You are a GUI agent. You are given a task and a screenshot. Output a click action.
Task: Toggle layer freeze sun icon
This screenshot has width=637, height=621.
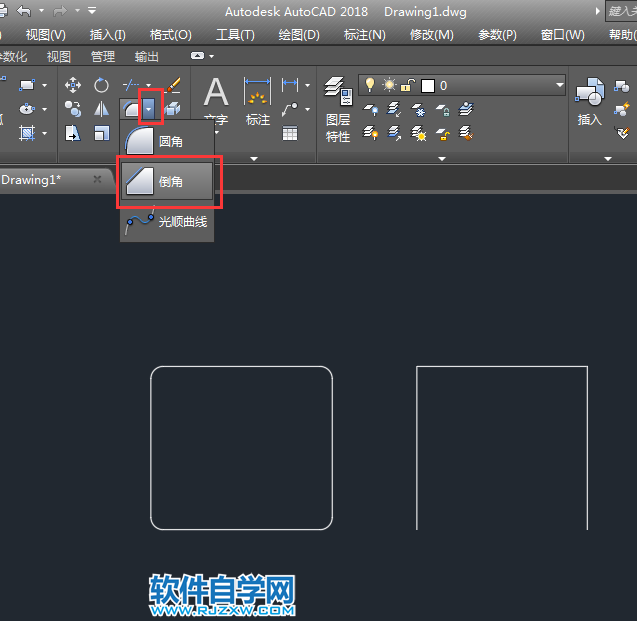pos(387,86)
